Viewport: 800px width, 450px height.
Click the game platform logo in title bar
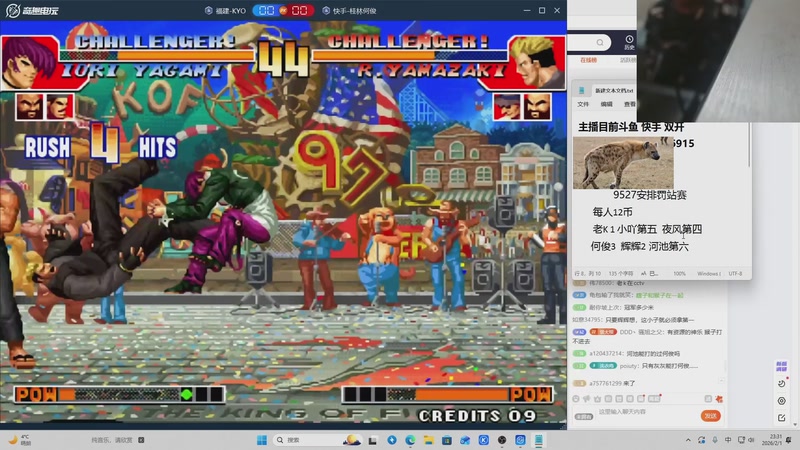pos(32,10)
